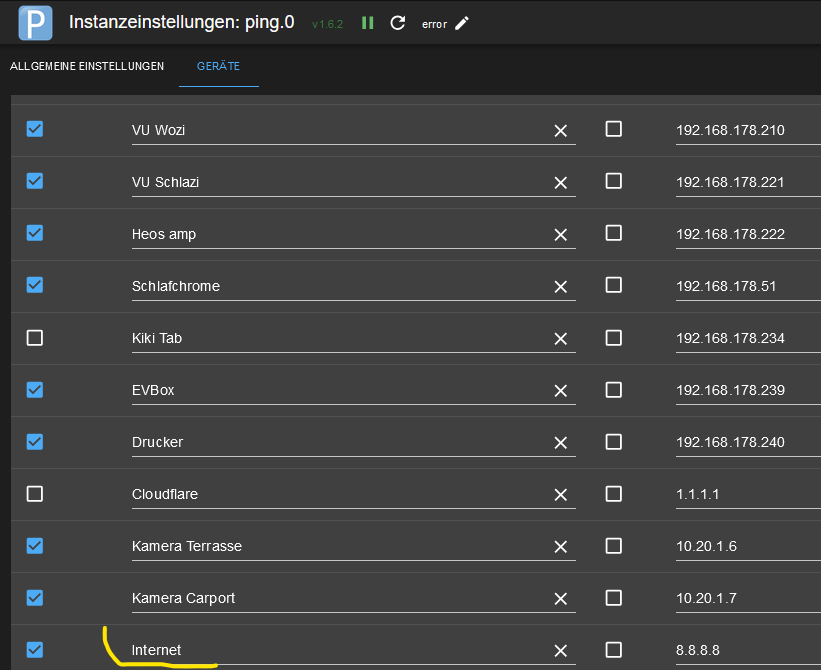The height and width of the screenshot is (670, 821).
Task: Click the Internet name input field
Action: click(340, 650)
